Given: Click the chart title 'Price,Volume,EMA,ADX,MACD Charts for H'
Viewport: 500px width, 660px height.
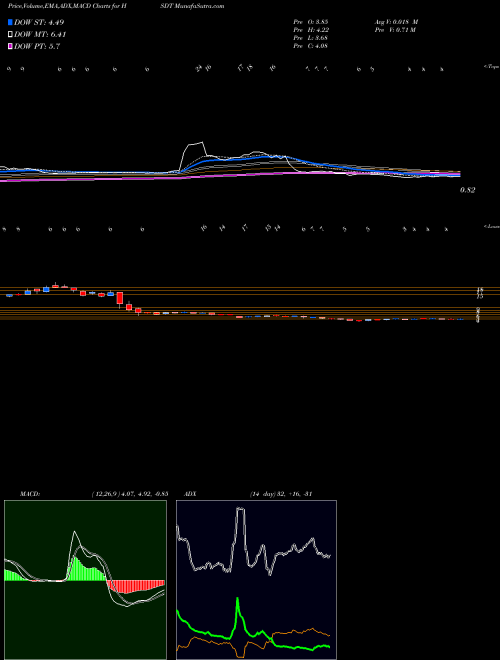Looking at the screenshot, I should [x=66, y=6].
